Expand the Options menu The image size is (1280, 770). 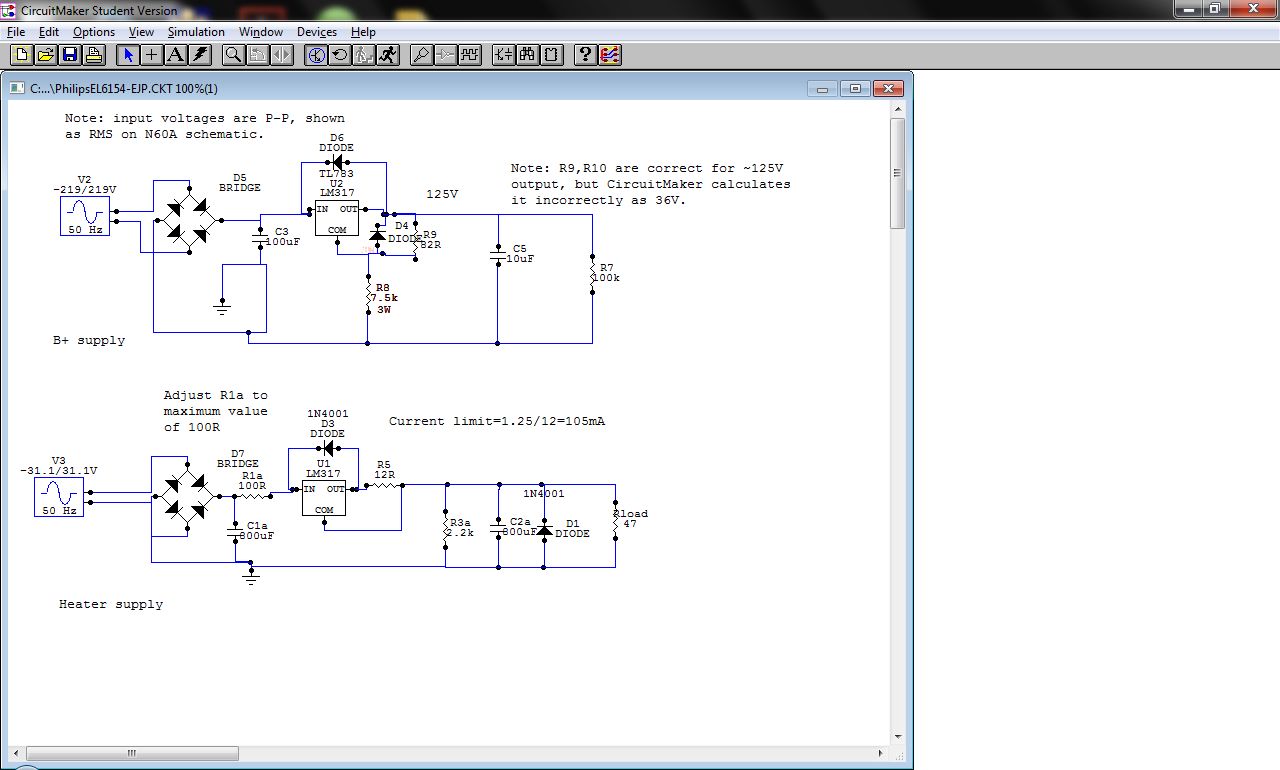tap(94, 32)
